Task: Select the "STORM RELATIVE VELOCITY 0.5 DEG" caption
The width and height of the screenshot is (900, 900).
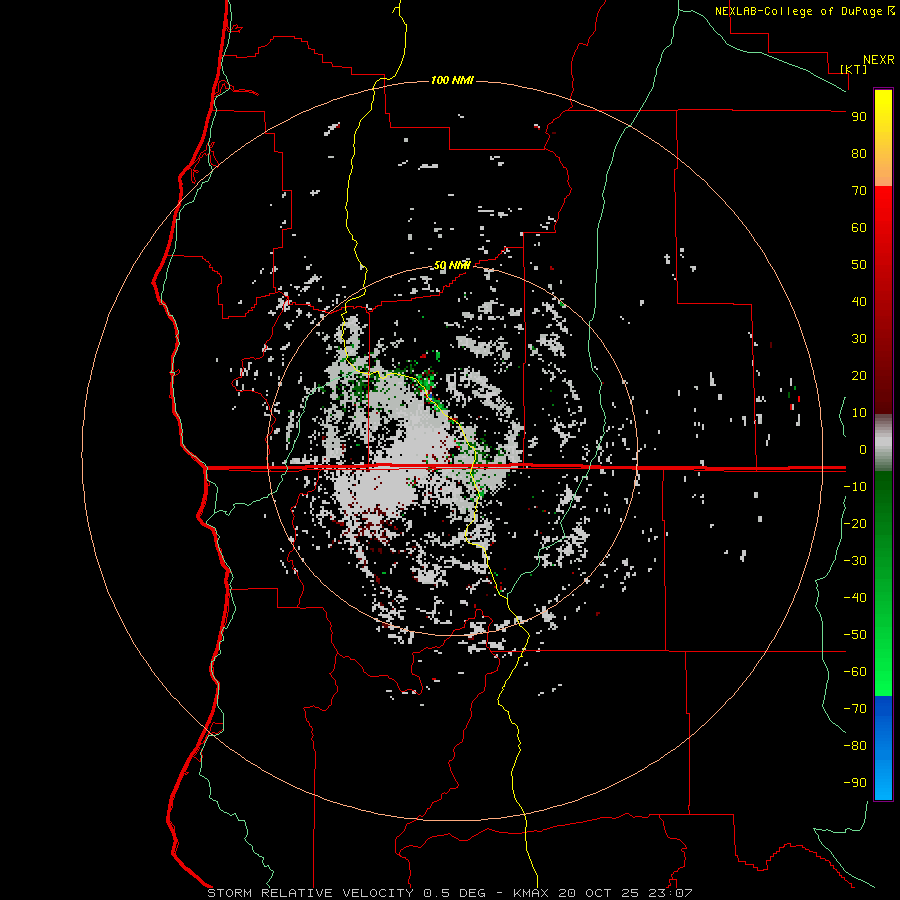Action: [x=346, y=893]
